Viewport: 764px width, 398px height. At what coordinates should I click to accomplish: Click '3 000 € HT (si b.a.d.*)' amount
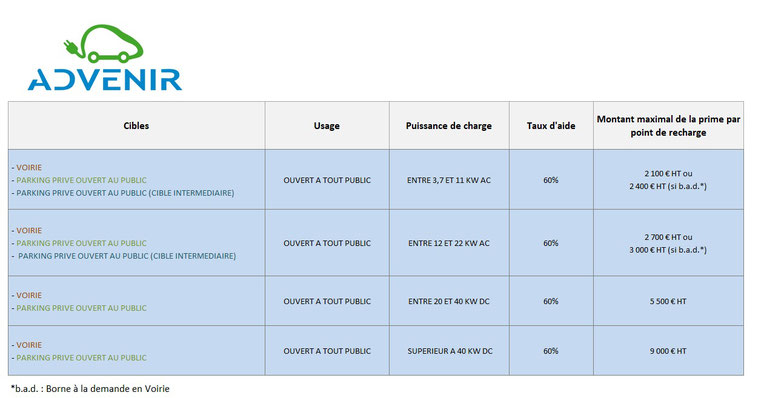(668, 250)
